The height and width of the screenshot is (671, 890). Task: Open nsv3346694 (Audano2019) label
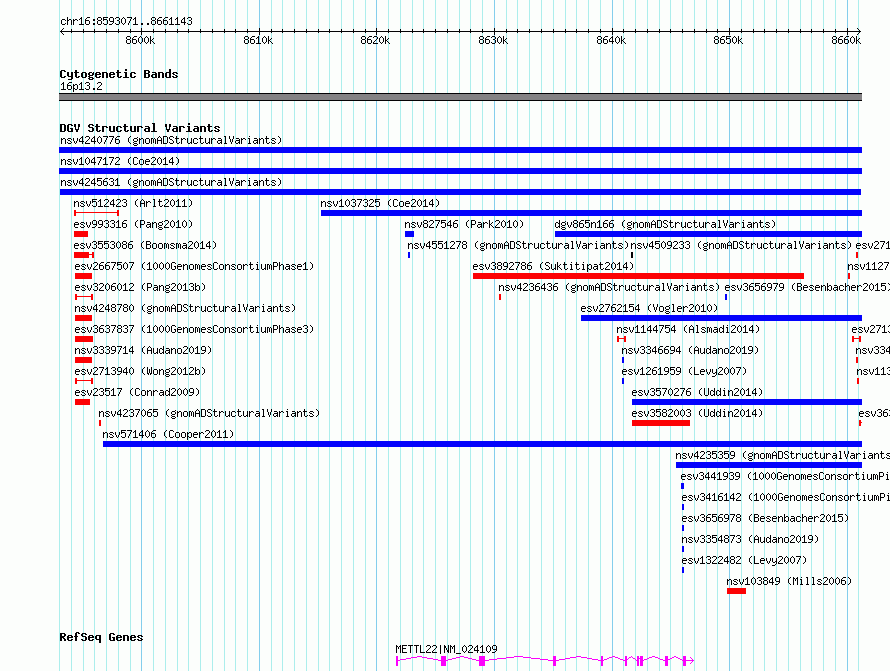pos(690,350)
